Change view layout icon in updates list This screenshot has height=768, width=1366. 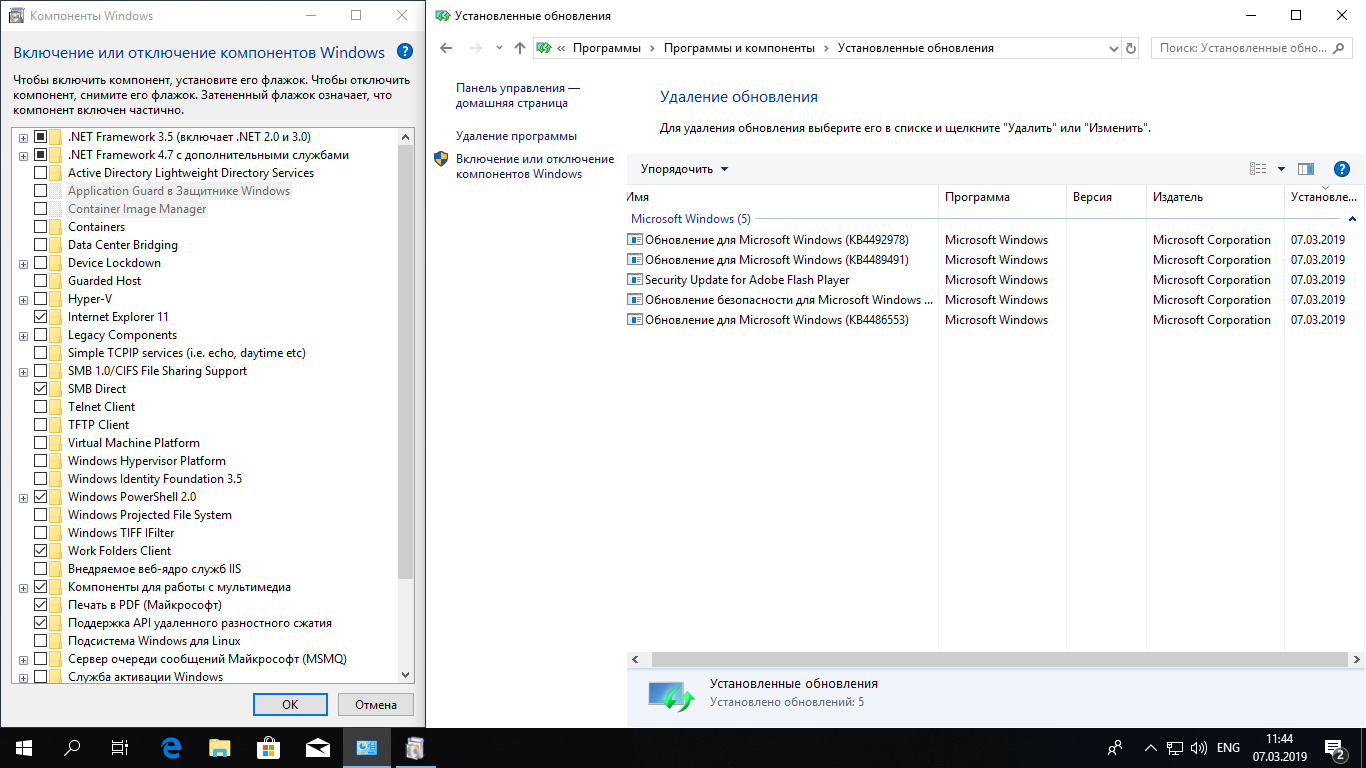click(x=1258, y=169)
